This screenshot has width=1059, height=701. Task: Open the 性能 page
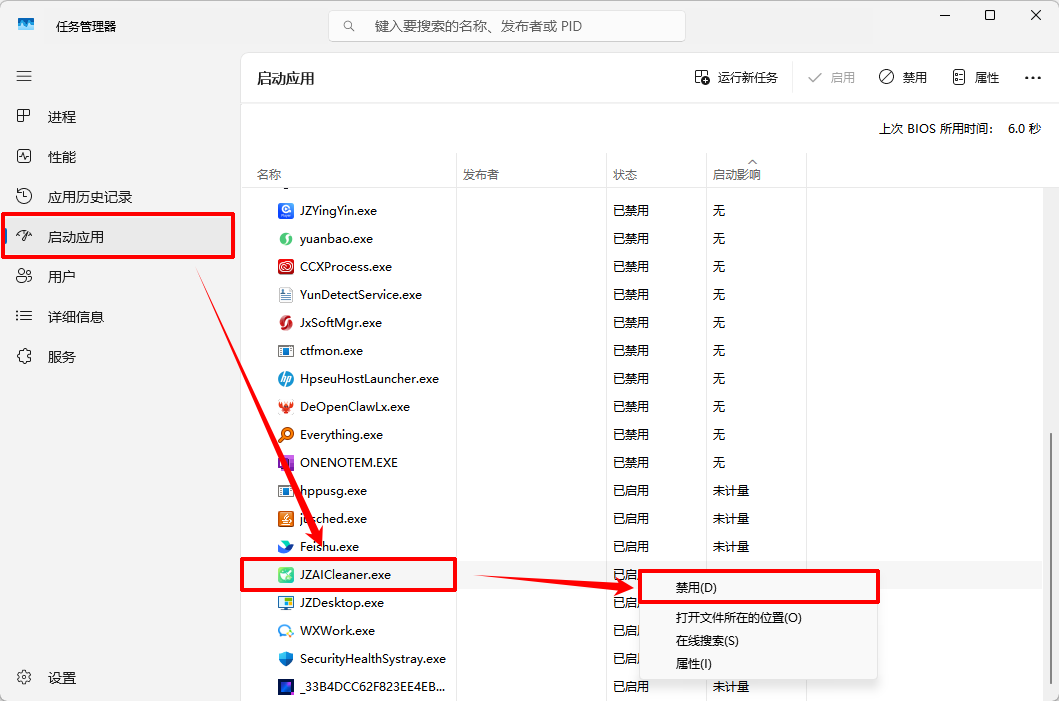click(x=119, y=157)
